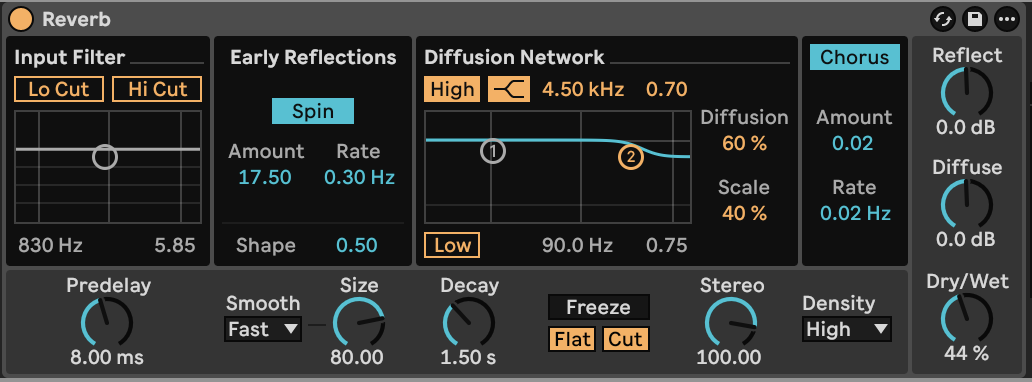
Task: Disable the Spin early reflections switch
Action: tap(313, 111)
